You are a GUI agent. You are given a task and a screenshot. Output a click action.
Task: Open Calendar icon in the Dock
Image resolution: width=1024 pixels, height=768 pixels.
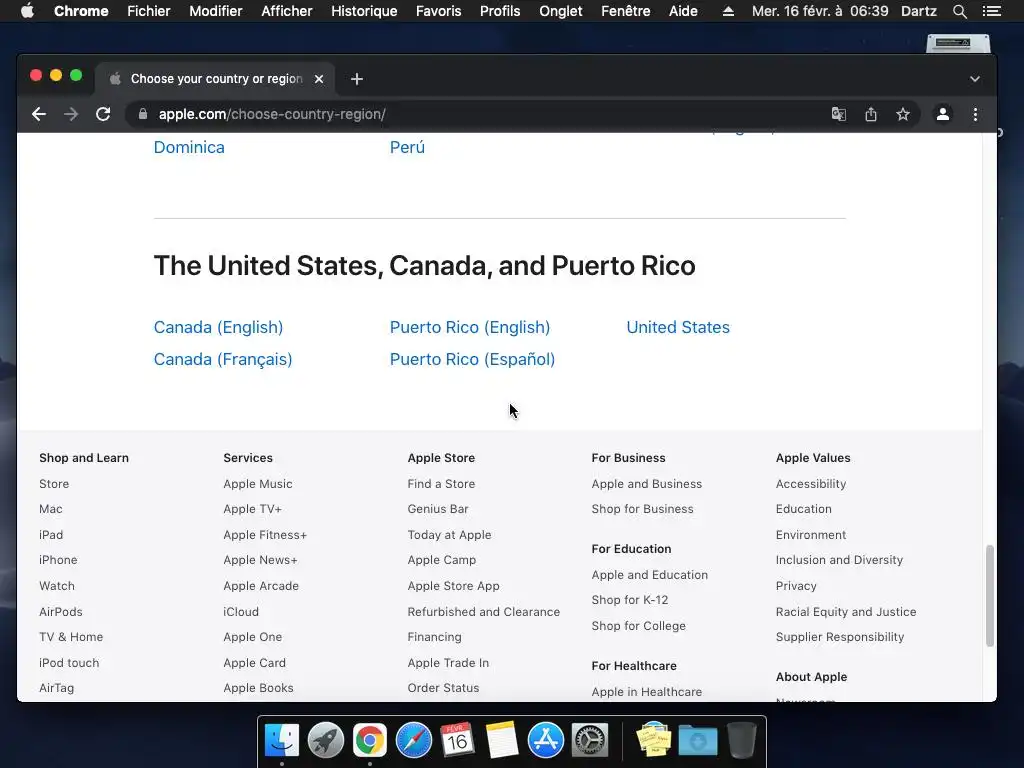pos(457,741)
